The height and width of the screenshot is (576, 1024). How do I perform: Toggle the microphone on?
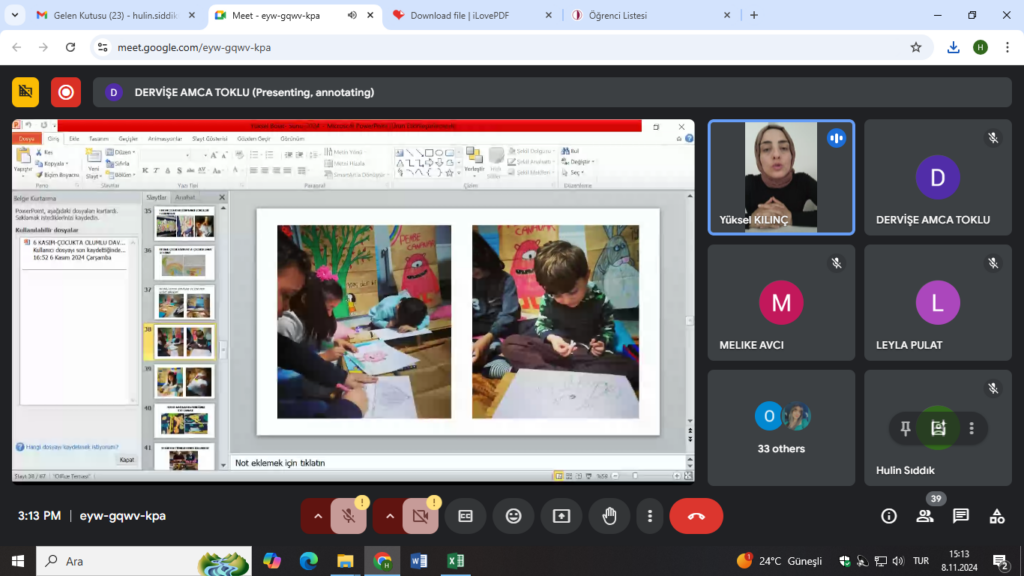coord(348,516)
